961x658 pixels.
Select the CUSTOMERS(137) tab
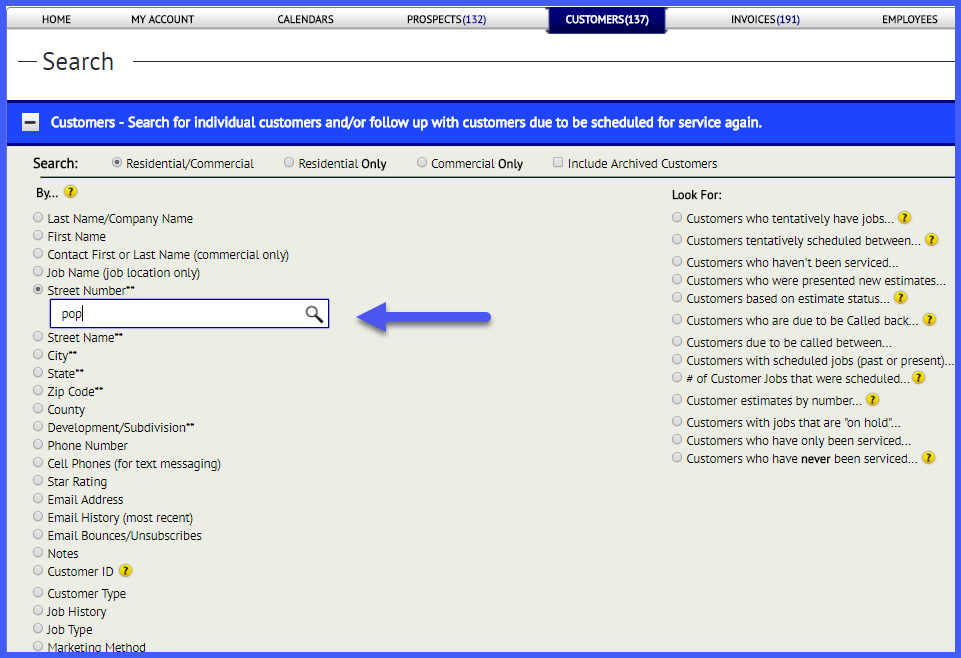click(x=607, y=20)
